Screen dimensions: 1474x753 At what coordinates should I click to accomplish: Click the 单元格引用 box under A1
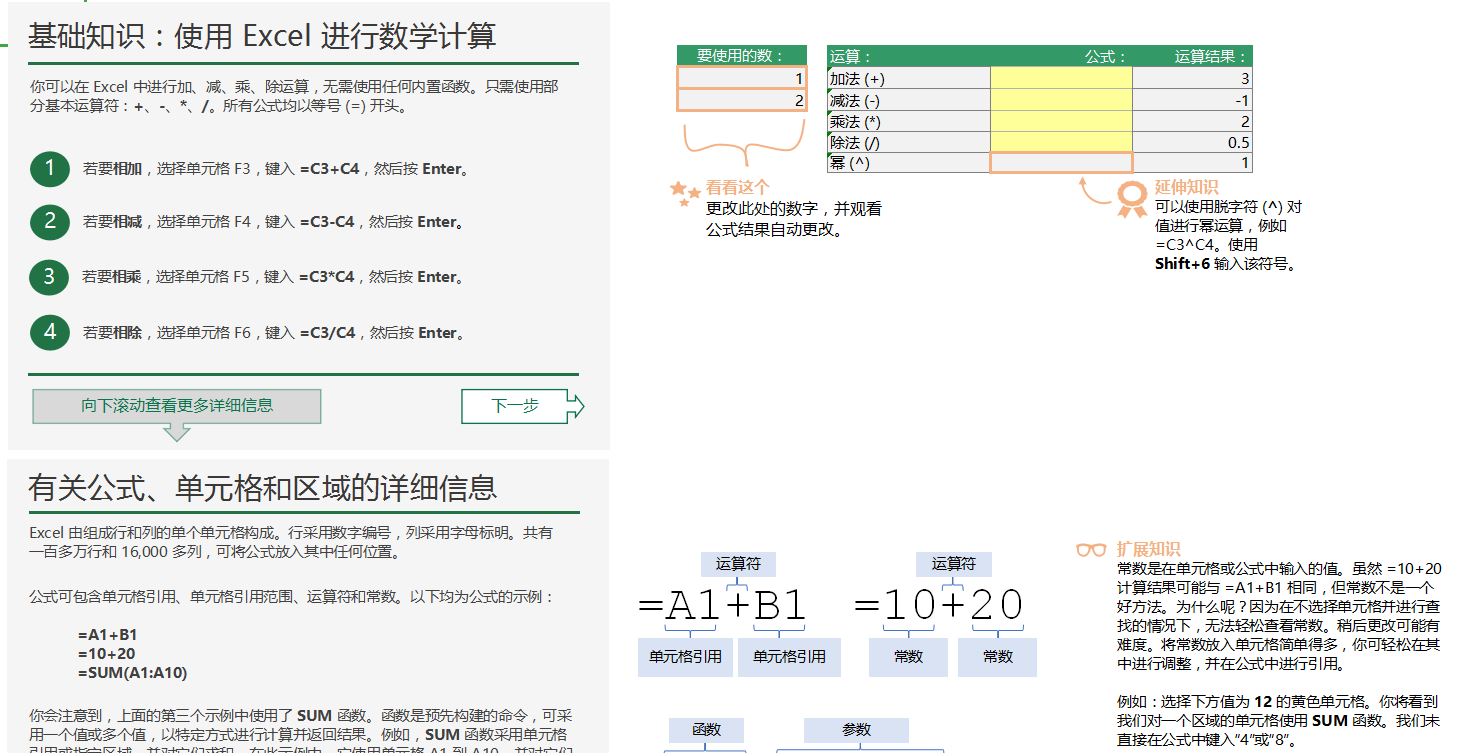(685, 657)
